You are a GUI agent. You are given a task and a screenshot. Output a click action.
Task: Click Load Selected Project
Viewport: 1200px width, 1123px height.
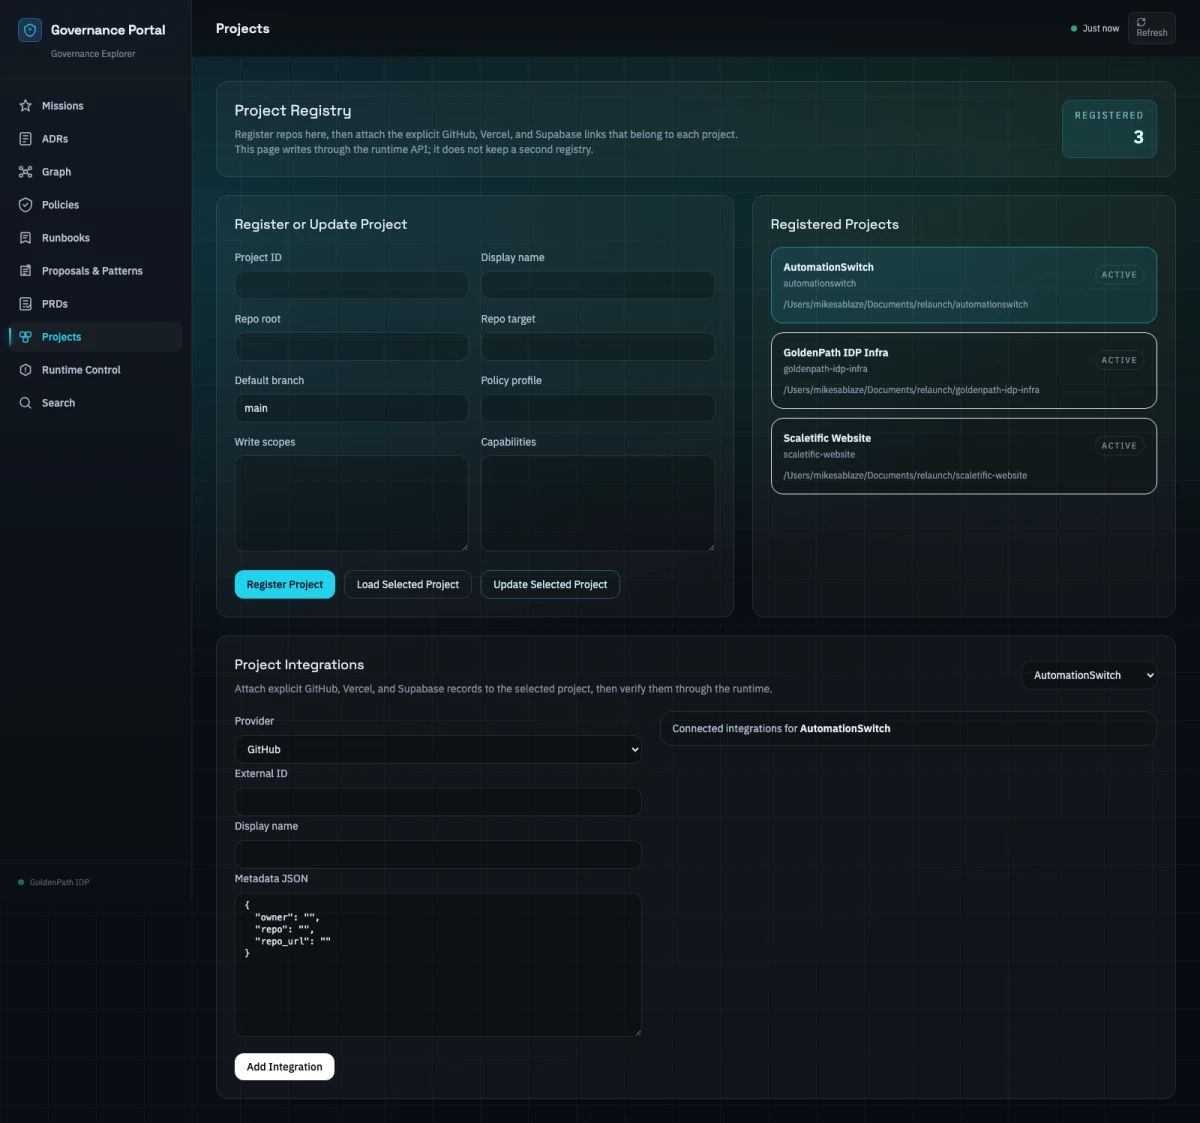408,584
